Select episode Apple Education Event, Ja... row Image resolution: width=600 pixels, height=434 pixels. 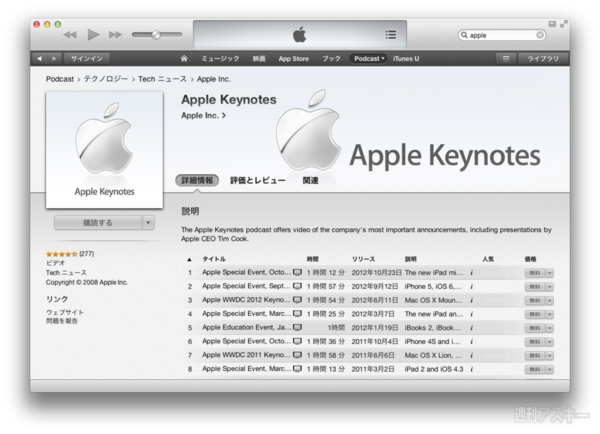tap(370, 328)
